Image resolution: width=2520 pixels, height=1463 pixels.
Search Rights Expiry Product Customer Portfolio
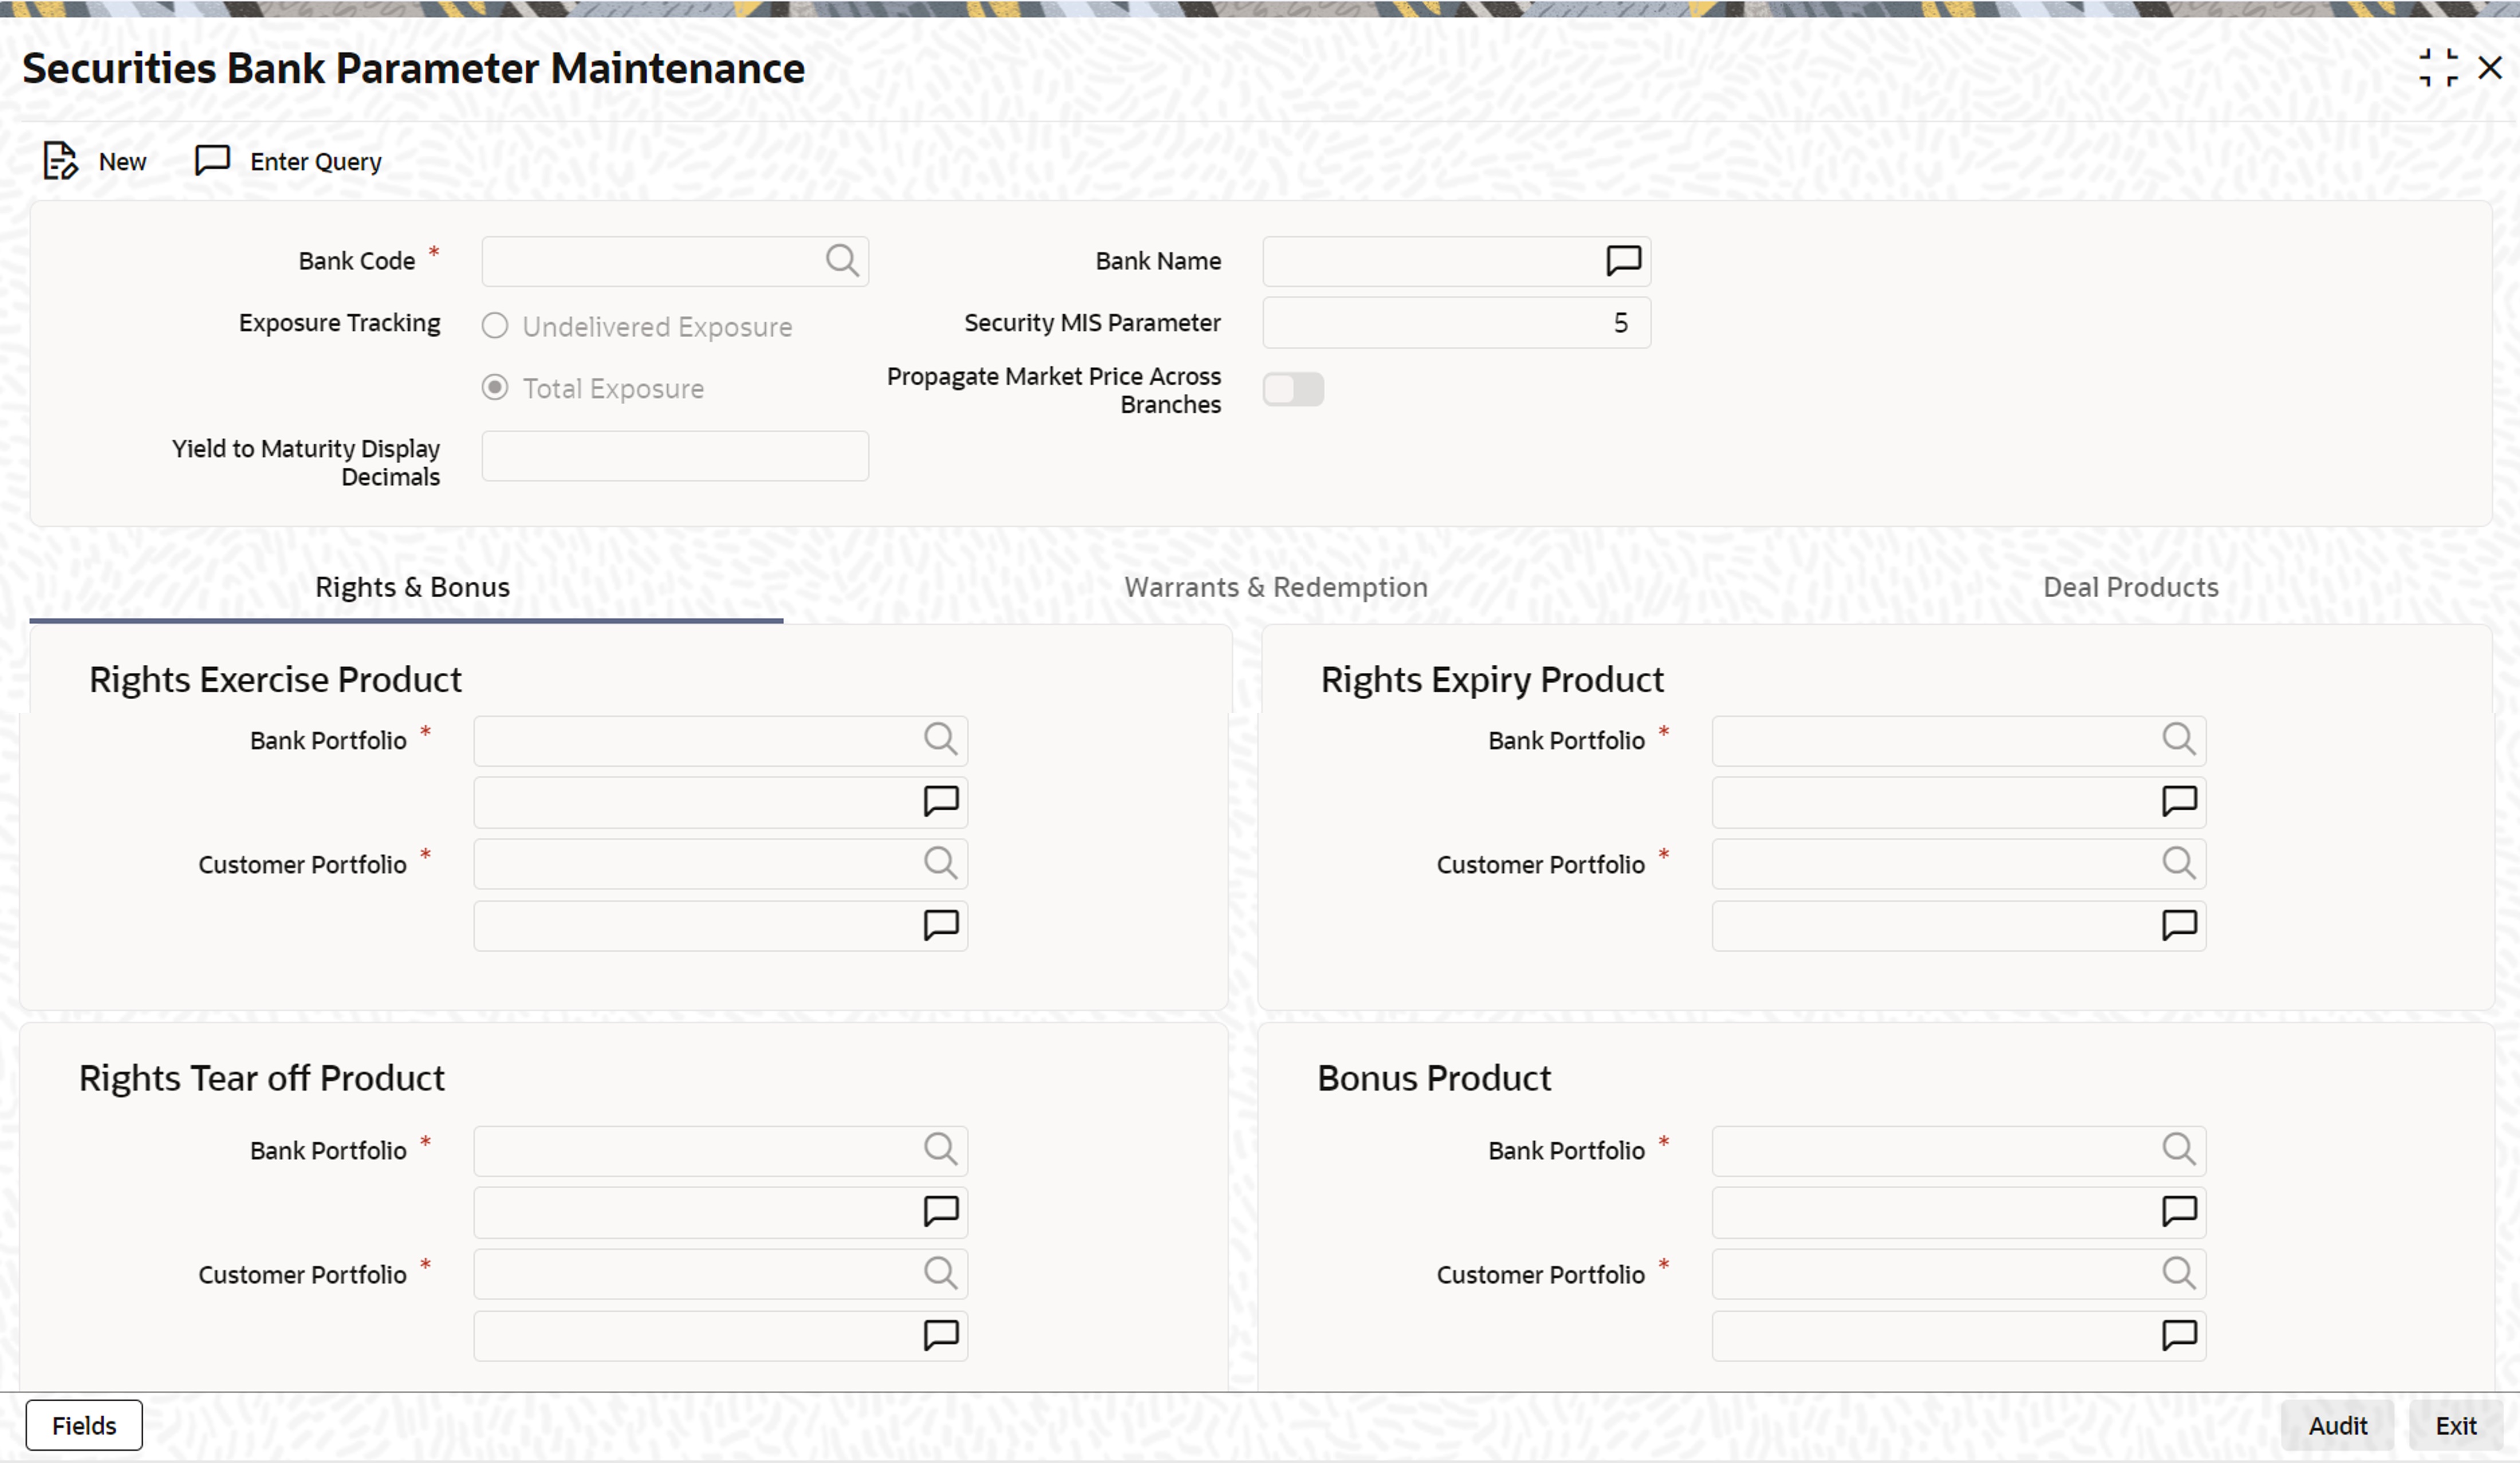pyautogui.click(x=2178, y=863)
